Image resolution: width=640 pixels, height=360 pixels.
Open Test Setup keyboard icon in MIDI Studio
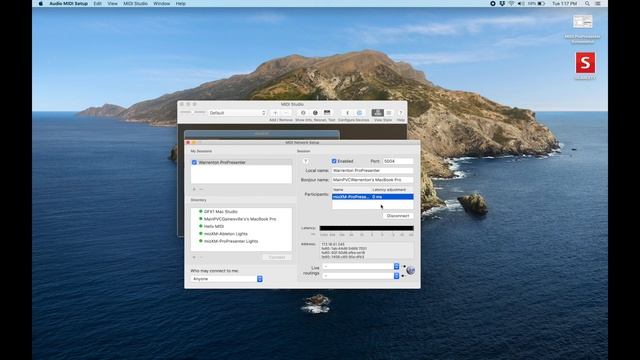(x=327, y=113)
